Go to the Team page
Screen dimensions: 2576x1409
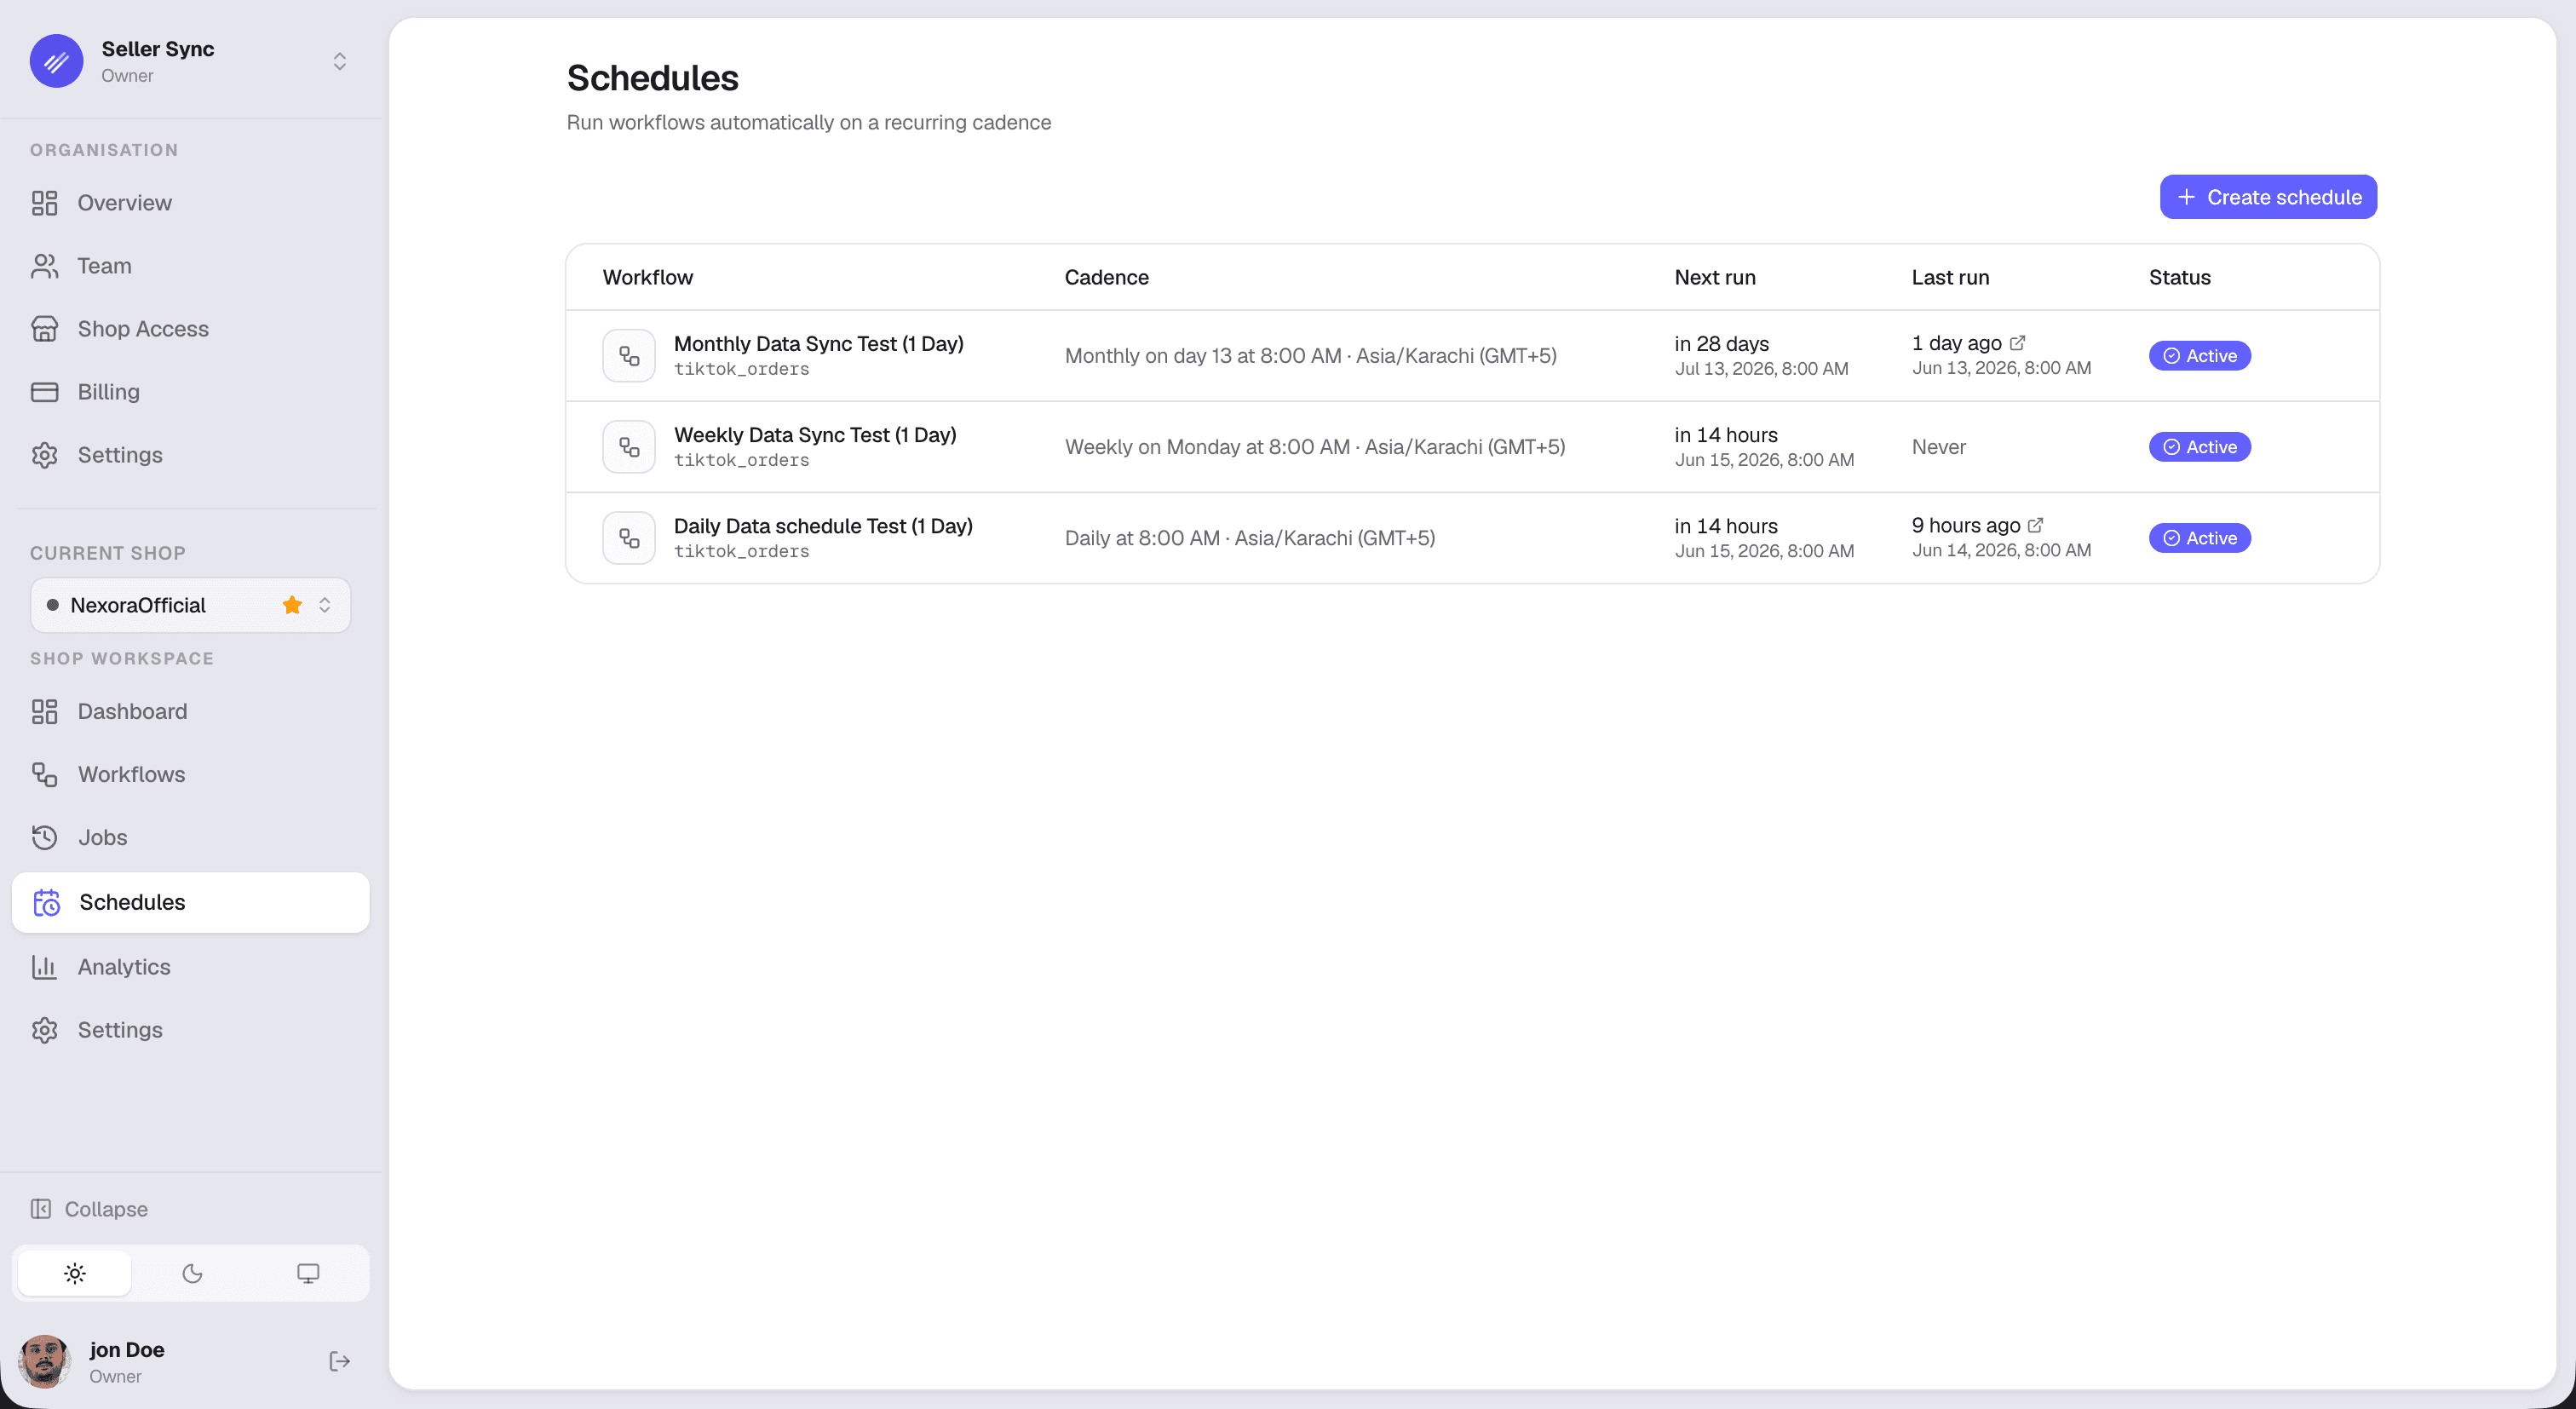coord(190,266)
